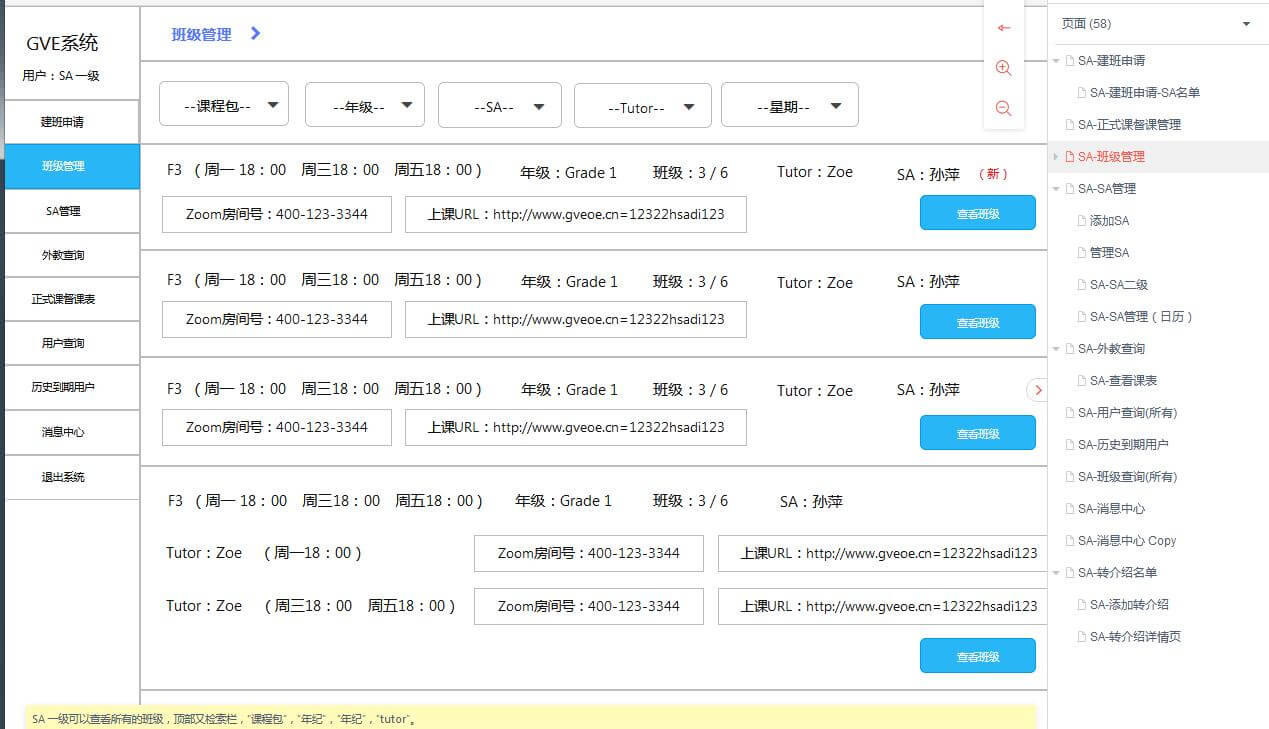Click page icon beside SA-正式课督课管理
Image resolution: width=1269 pixels, height=729 pixels.
(1070, 125)
